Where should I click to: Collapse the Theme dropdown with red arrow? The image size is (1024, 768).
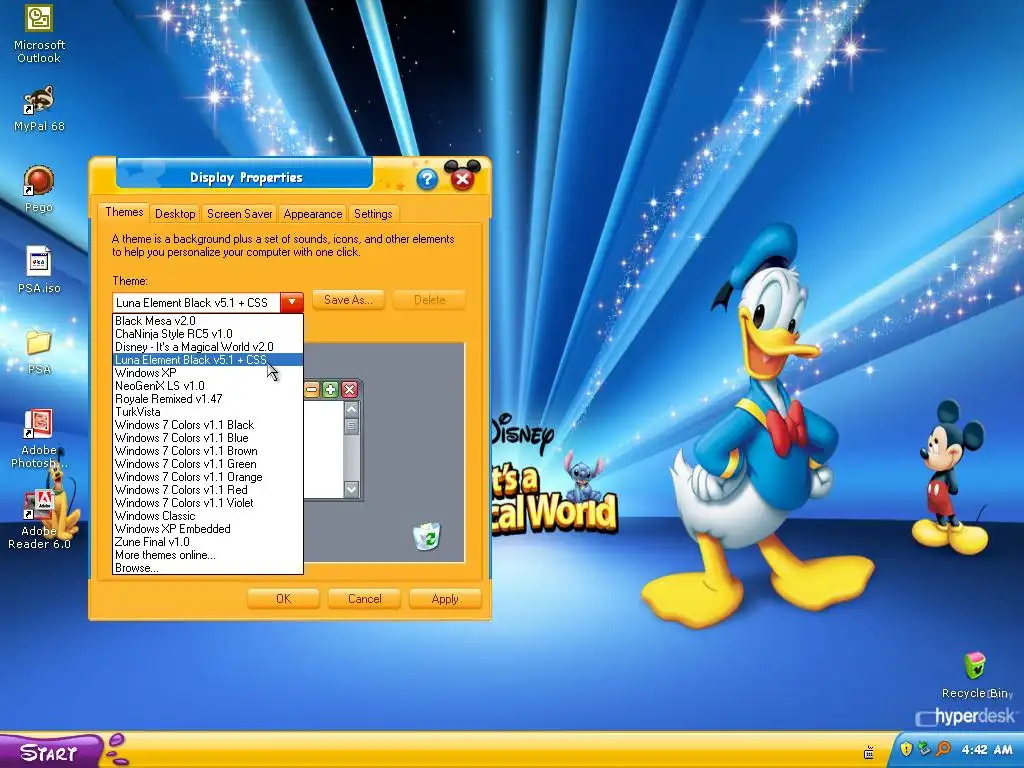pos(292,302)
